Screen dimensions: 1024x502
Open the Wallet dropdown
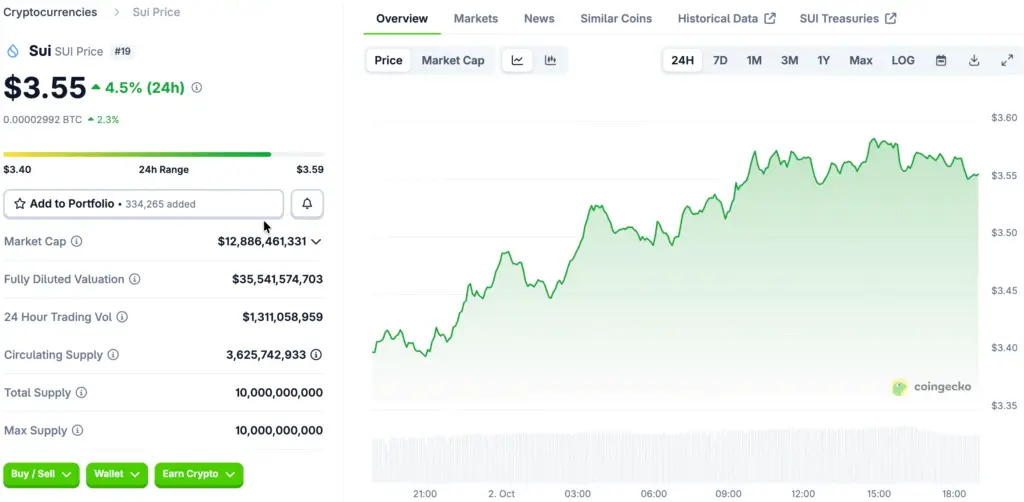point(117,474)
